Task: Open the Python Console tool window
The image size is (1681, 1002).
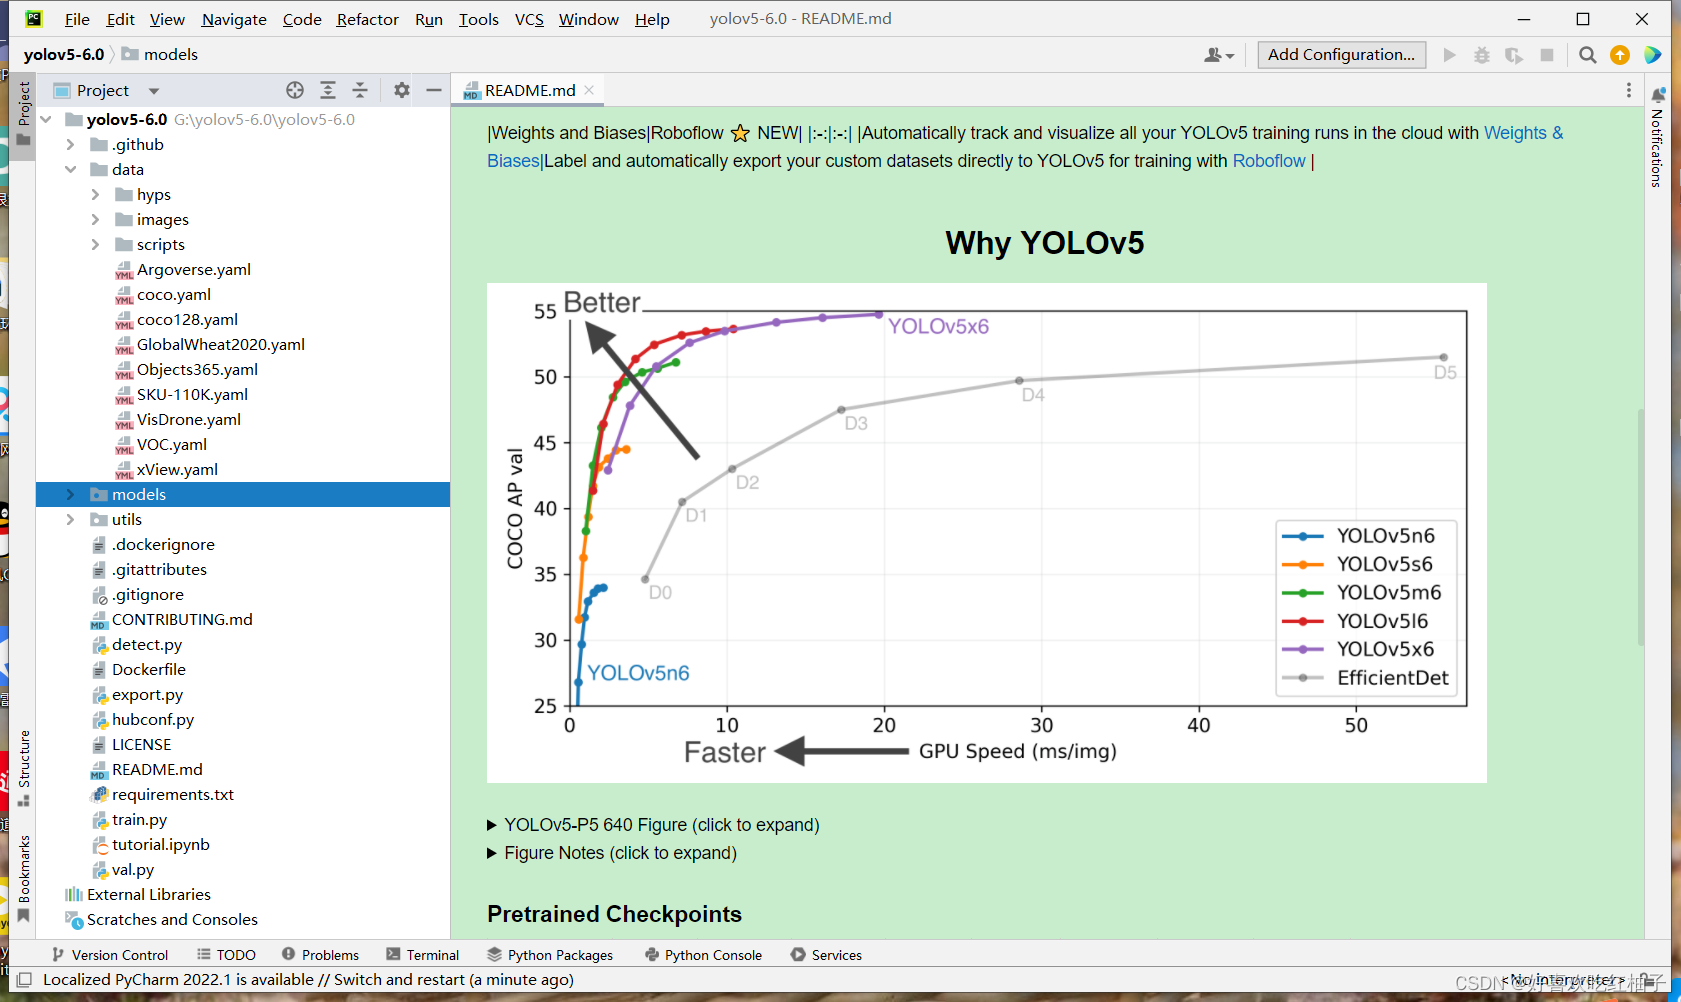Action: pyautogui.click(x=703, y=955)
